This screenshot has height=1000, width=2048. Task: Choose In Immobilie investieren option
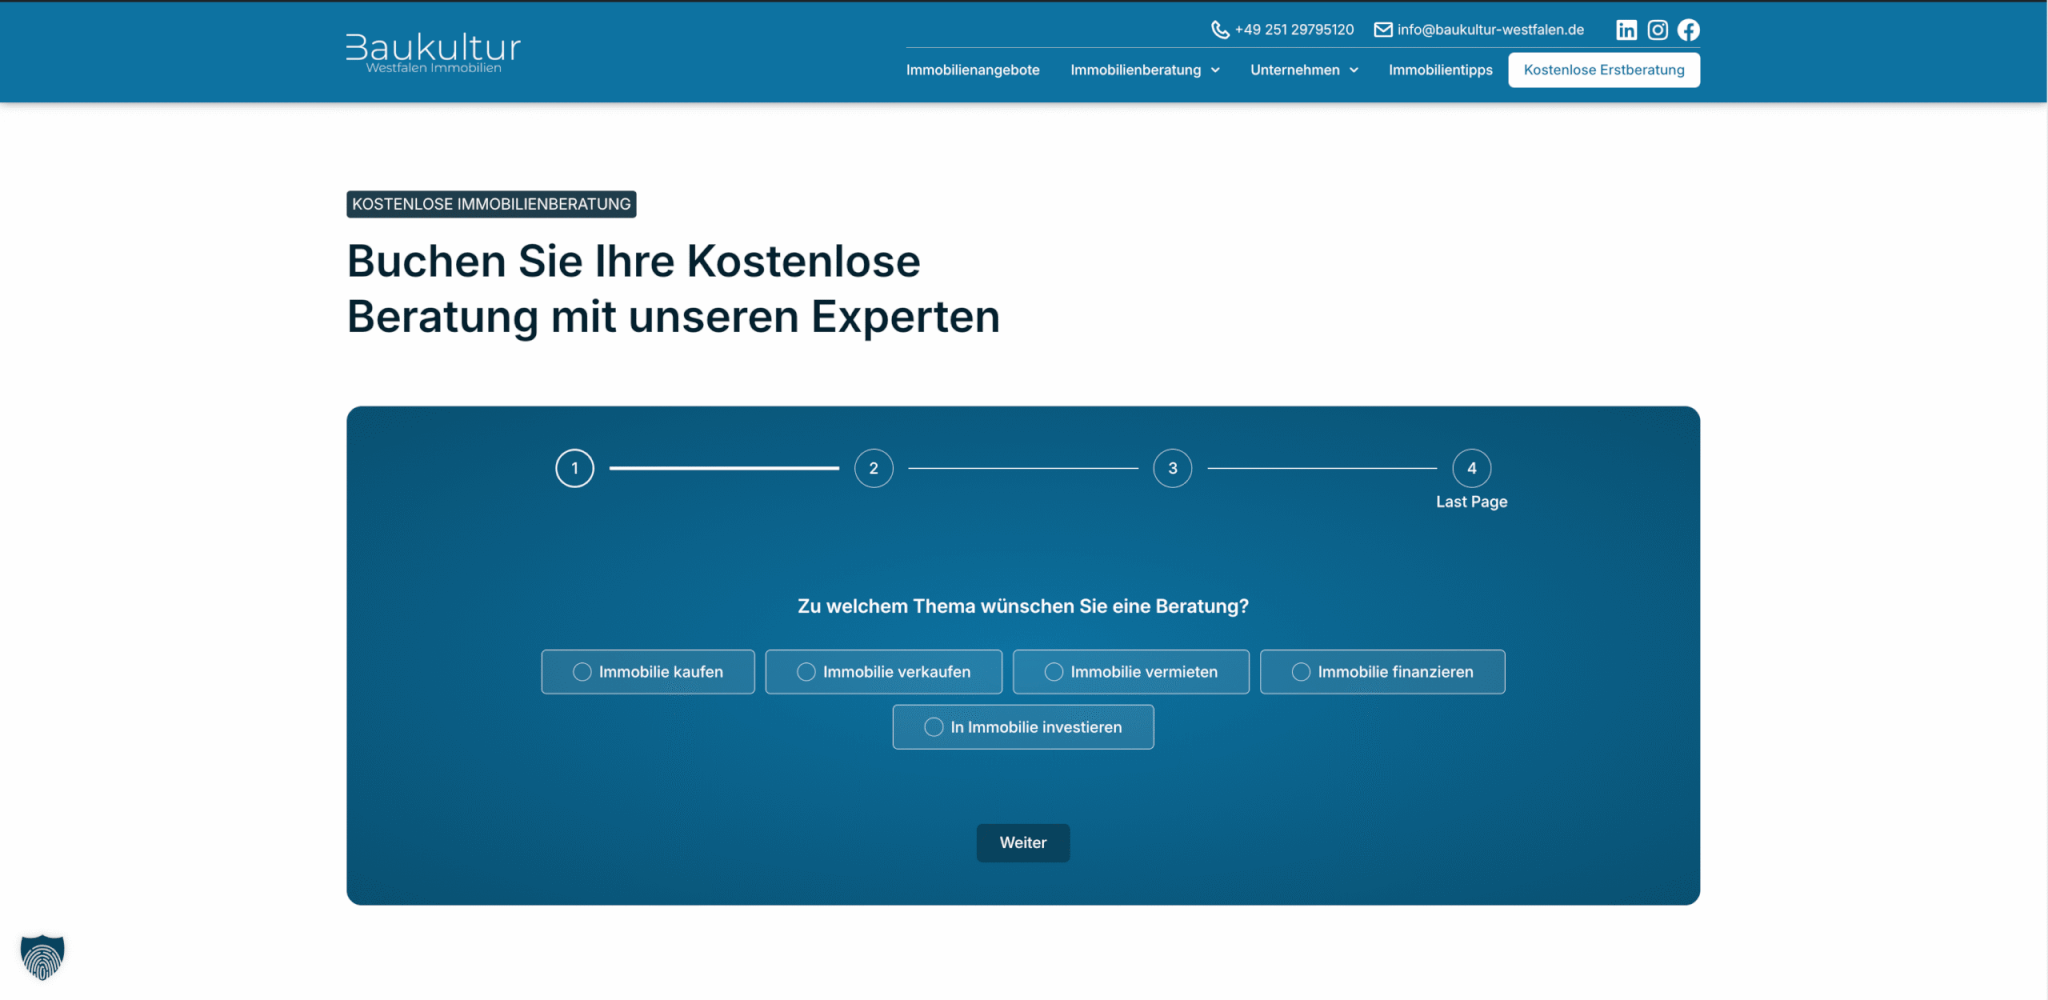click(934, 727)
